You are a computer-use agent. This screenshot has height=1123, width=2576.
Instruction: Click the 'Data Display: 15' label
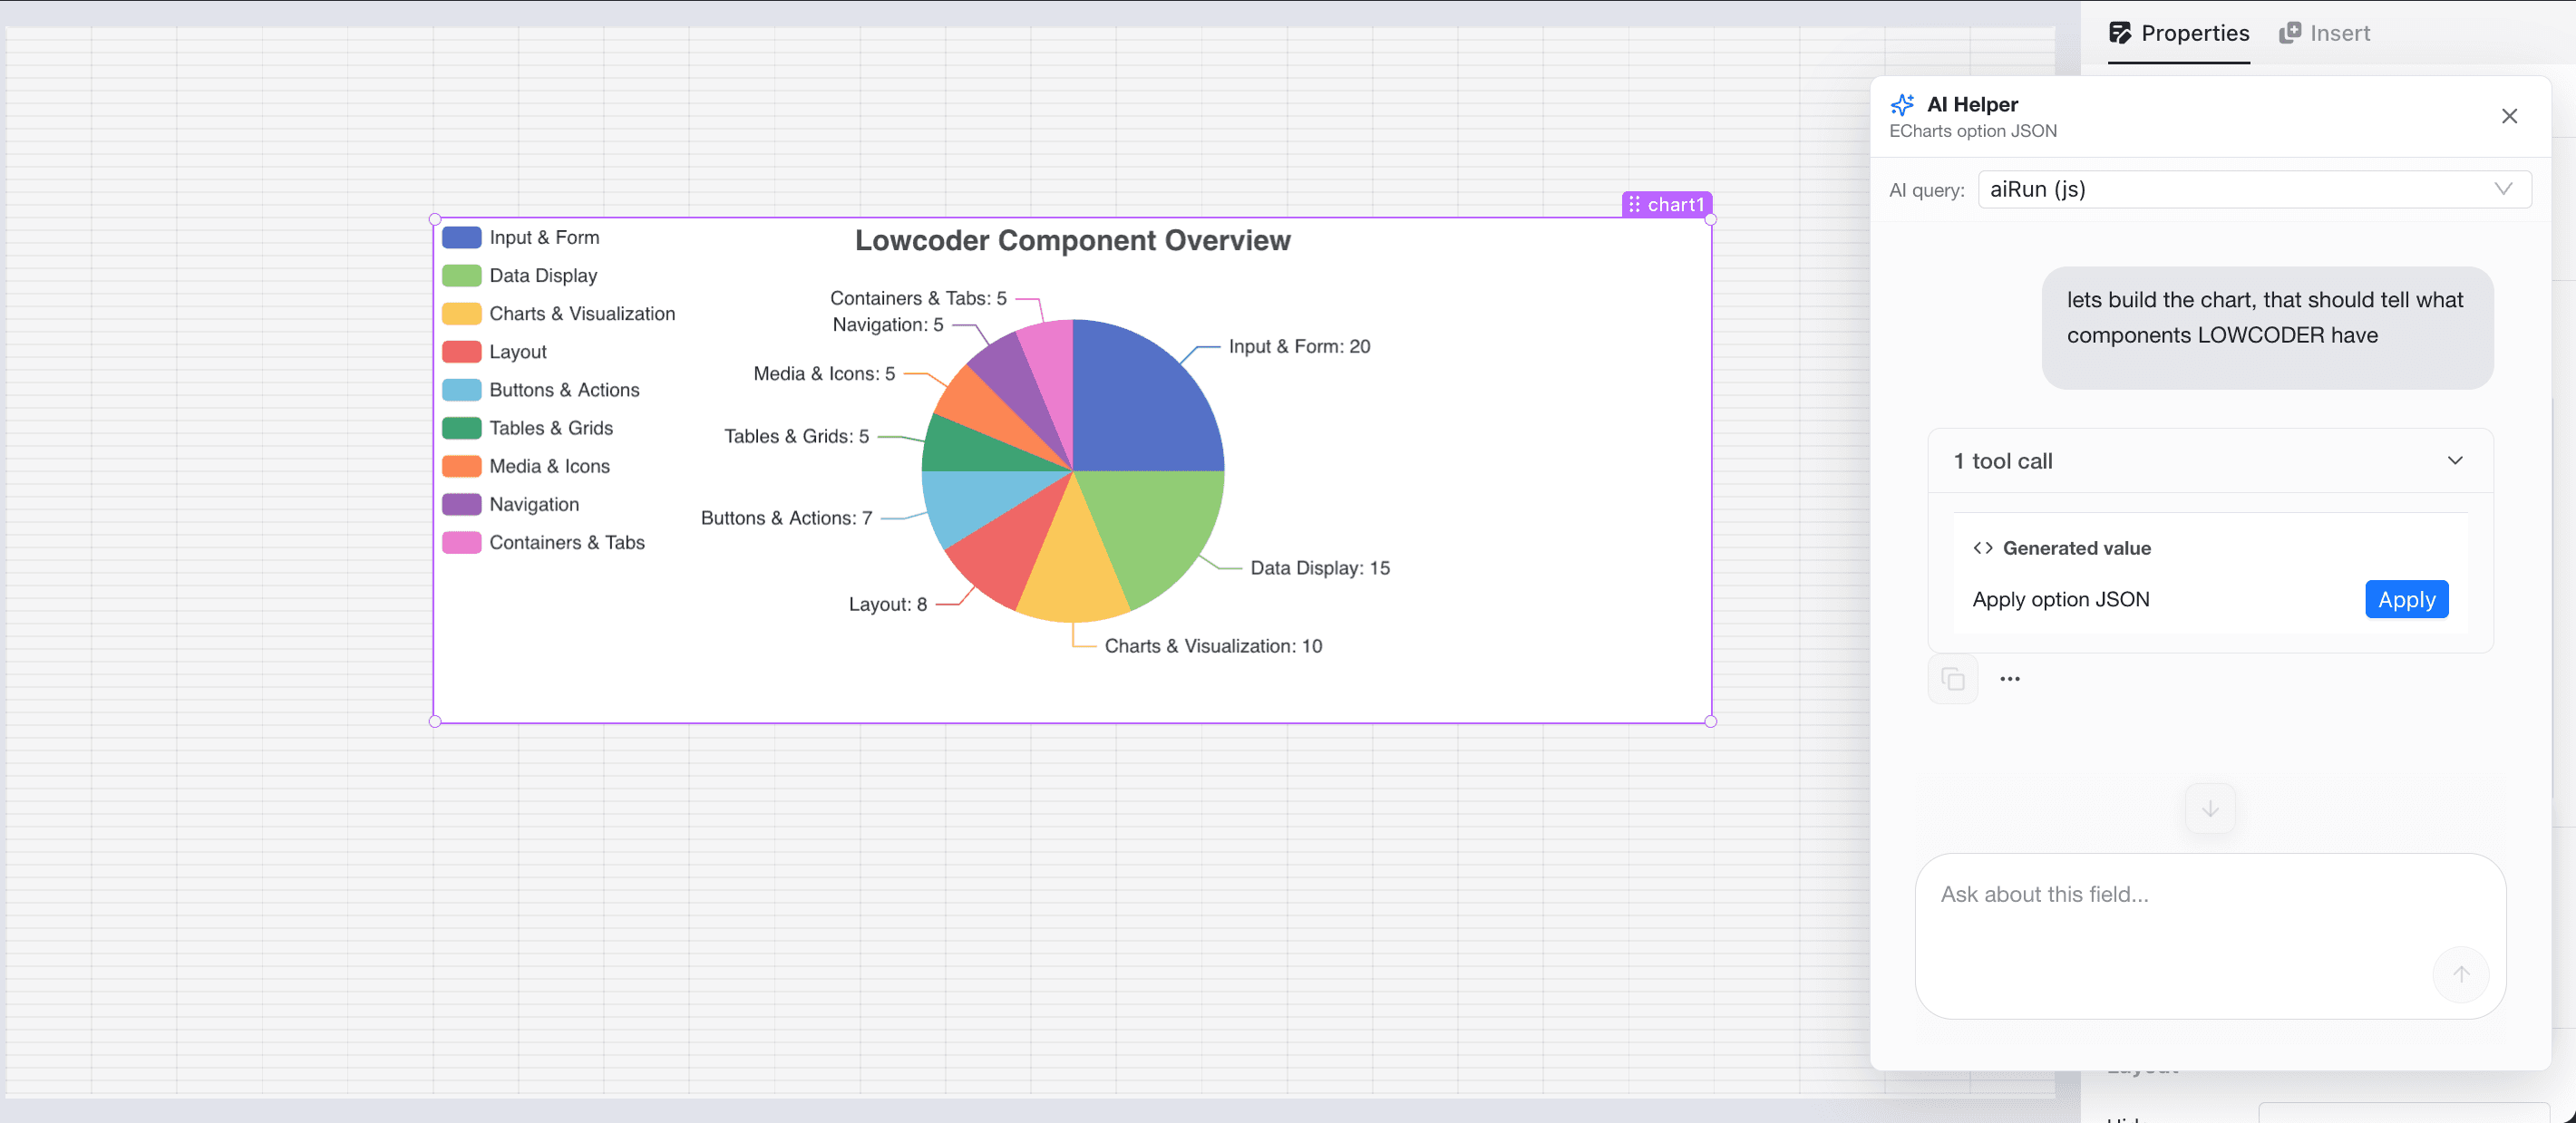pyautogui.click(x=1320, y=568)
